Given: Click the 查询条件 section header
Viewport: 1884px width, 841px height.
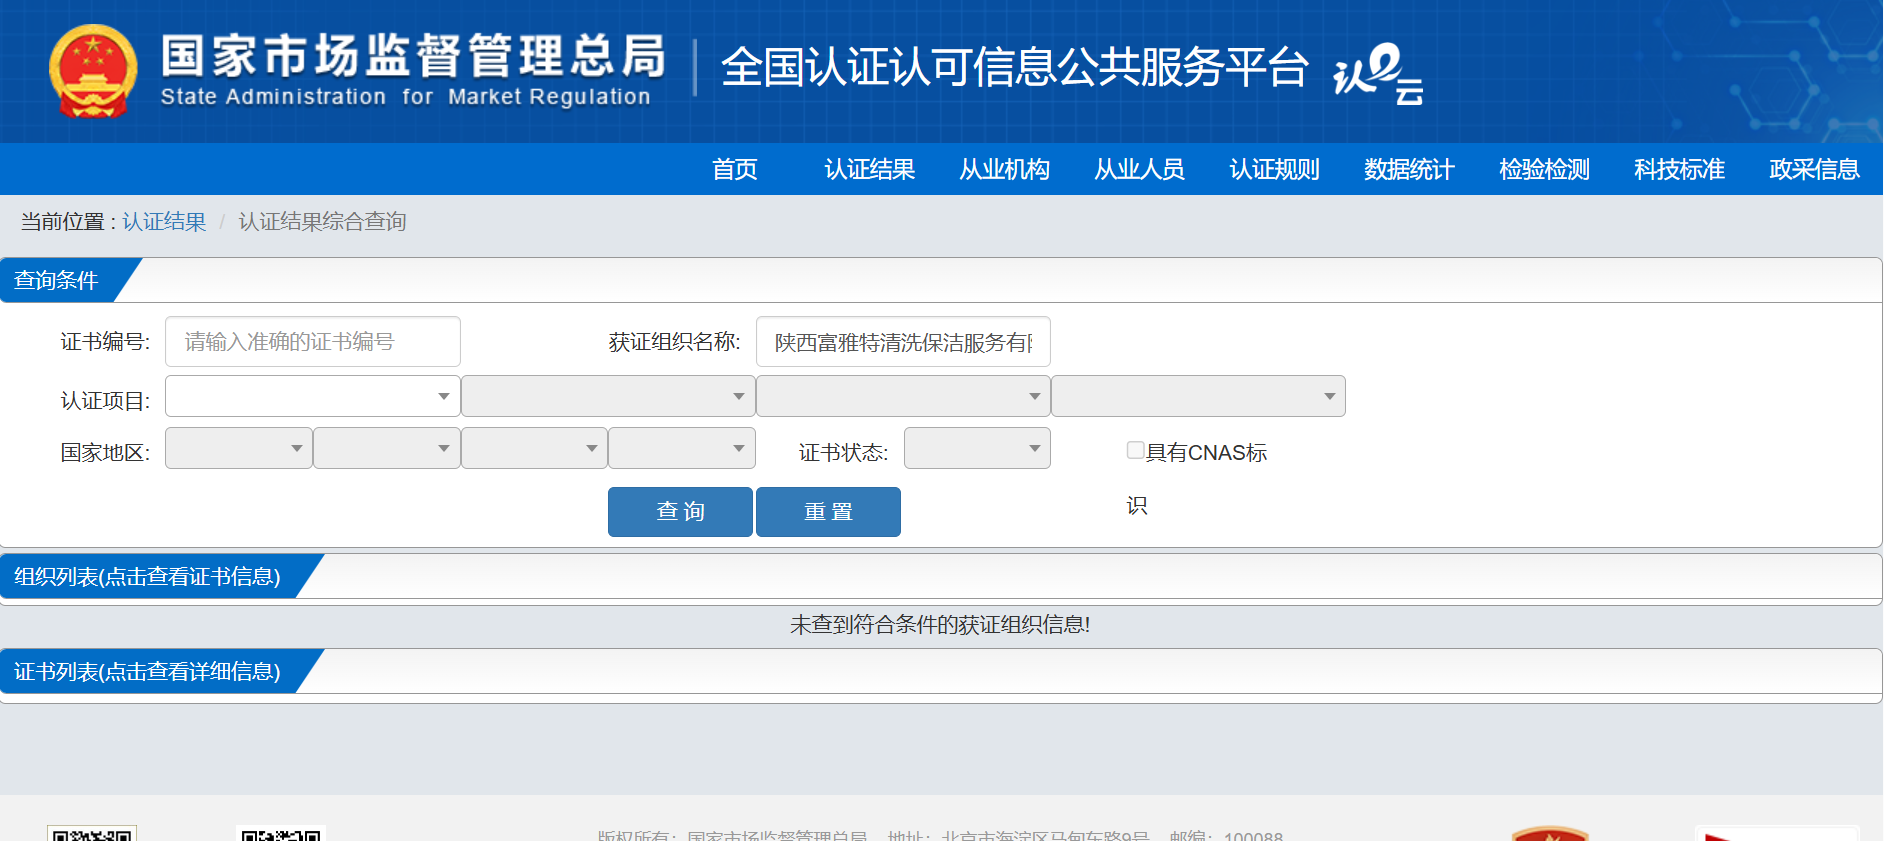Looking at the screenshot, I should 56,280.
